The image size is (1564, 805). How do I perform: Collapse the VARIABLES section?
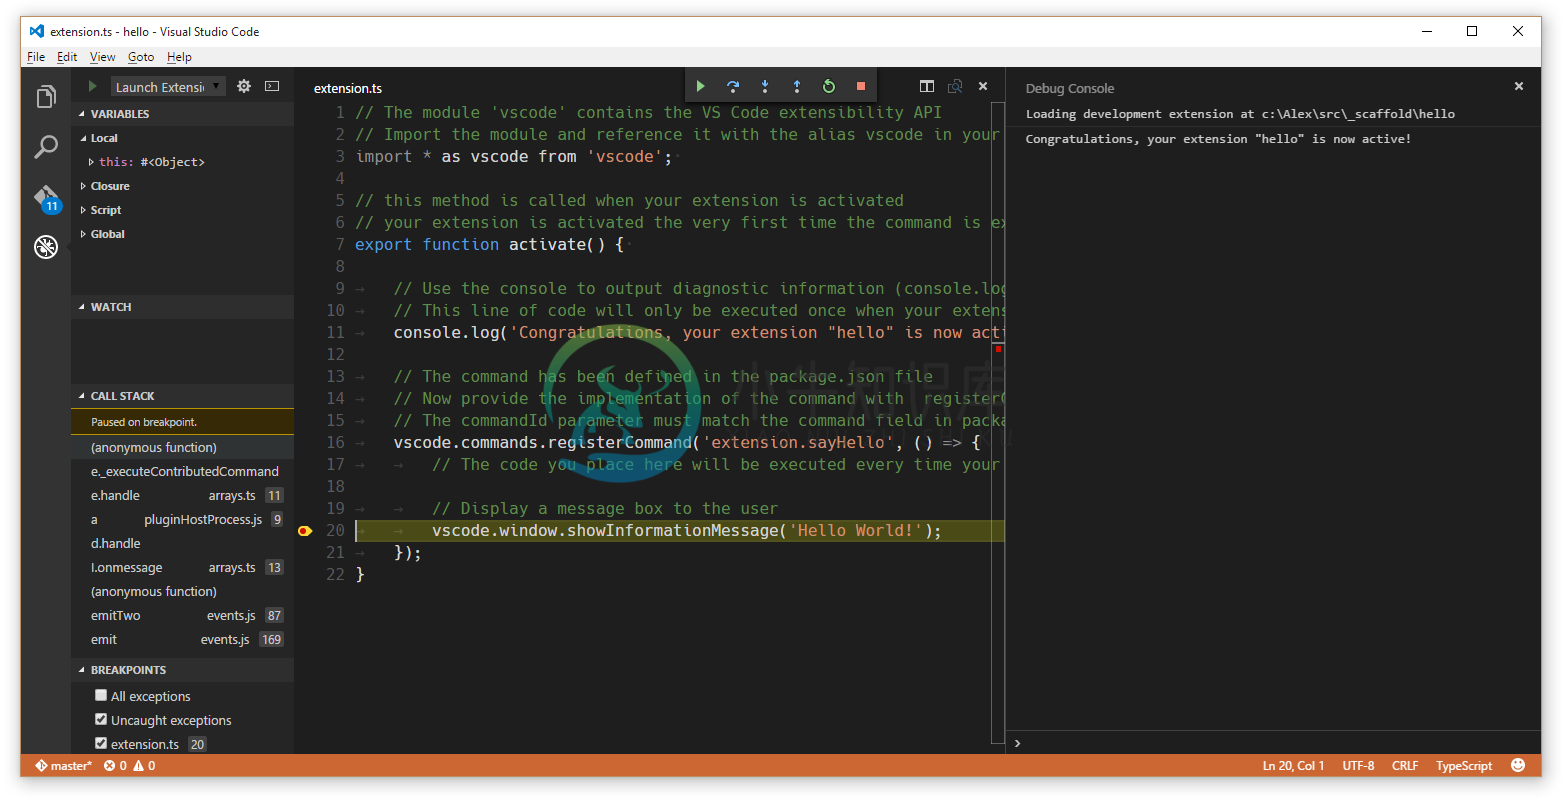tap(183, 114)
